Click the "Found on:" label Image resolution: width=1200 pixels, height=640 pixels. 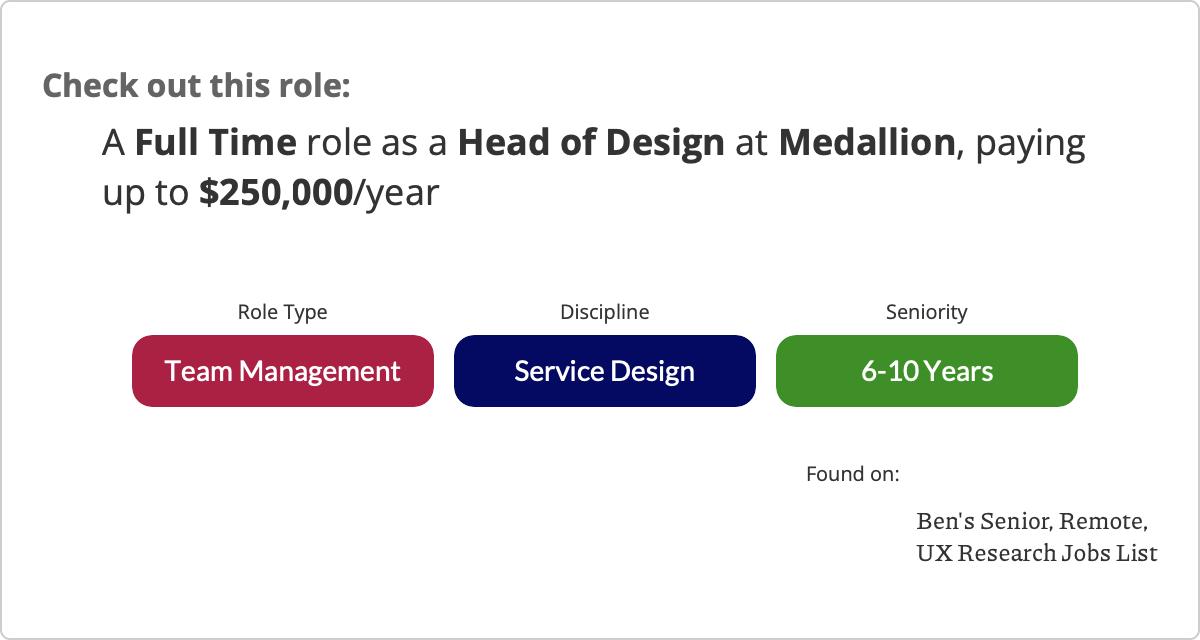(852, 473)
